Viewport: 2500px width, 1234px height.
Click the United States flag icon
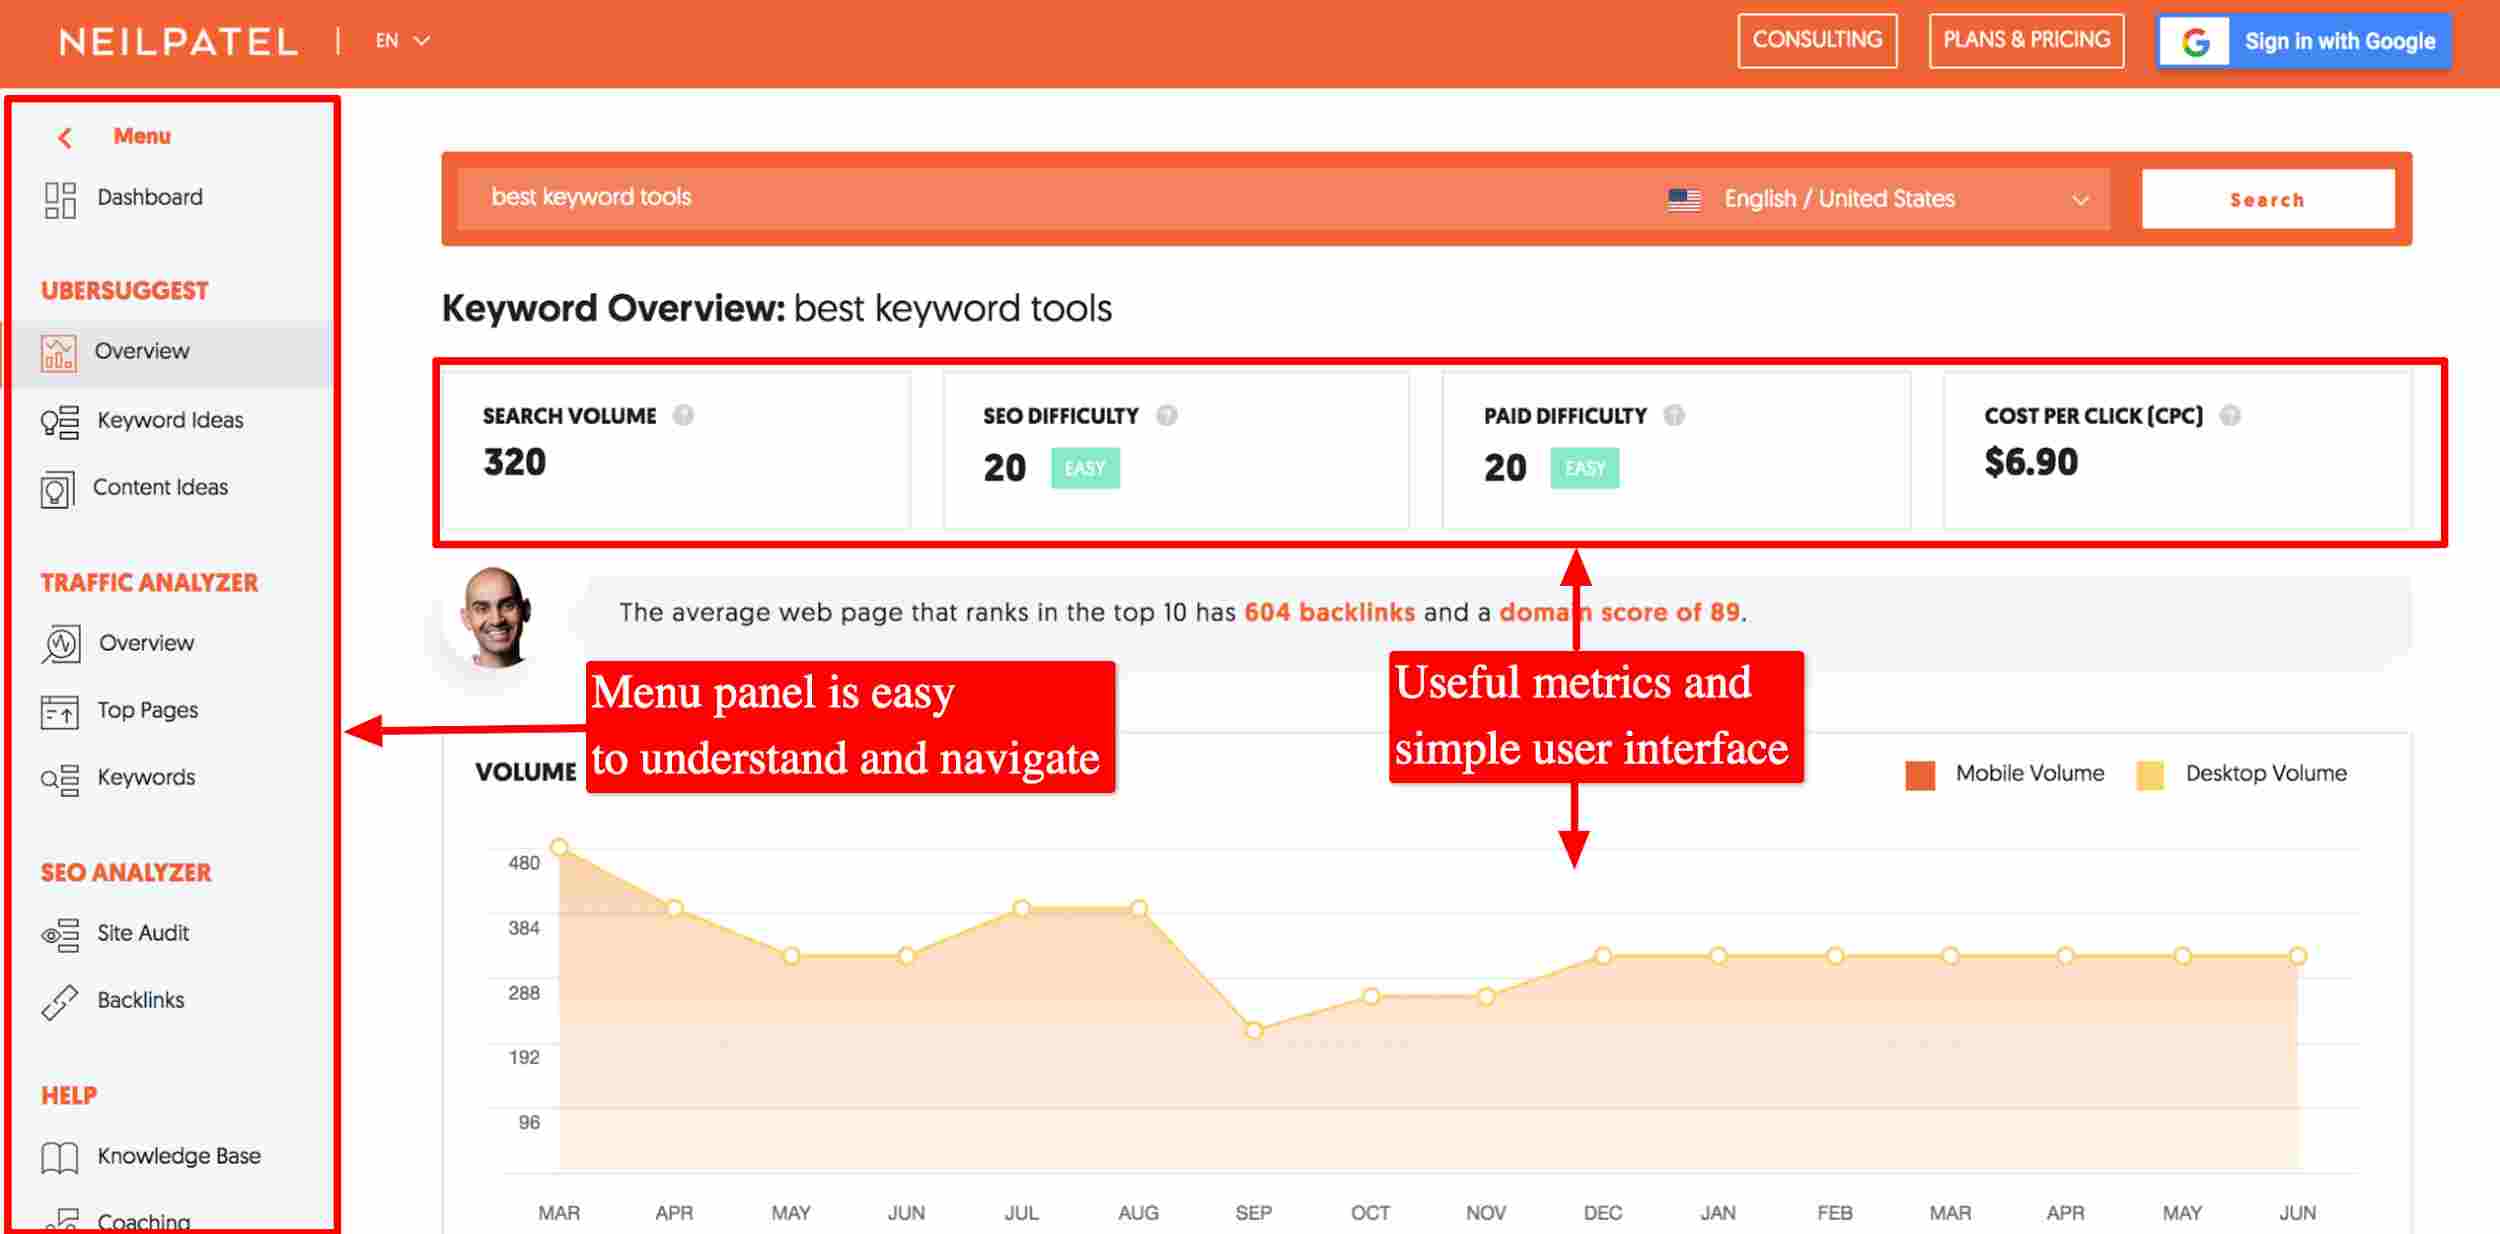(x=1684, y=200)
